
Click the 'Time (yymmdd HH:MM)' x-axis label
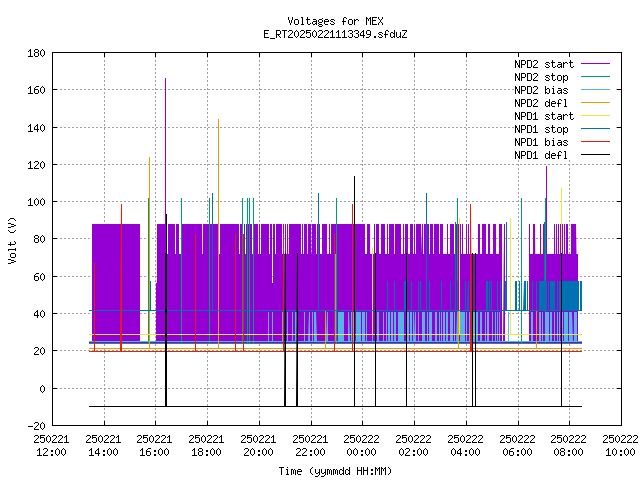(x=335, y=471)
